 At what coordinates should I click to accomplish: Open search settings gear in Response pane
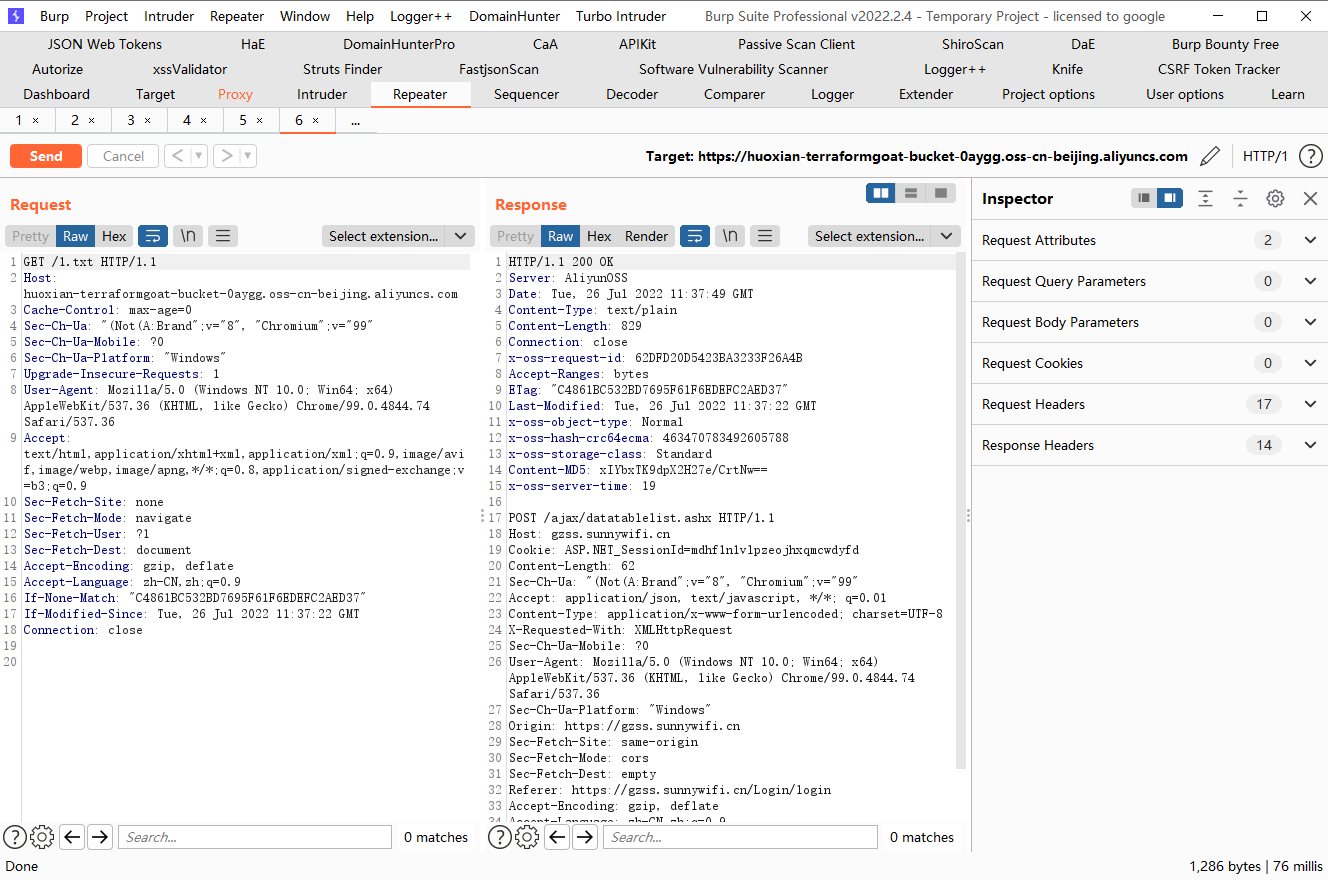point(527,837)
